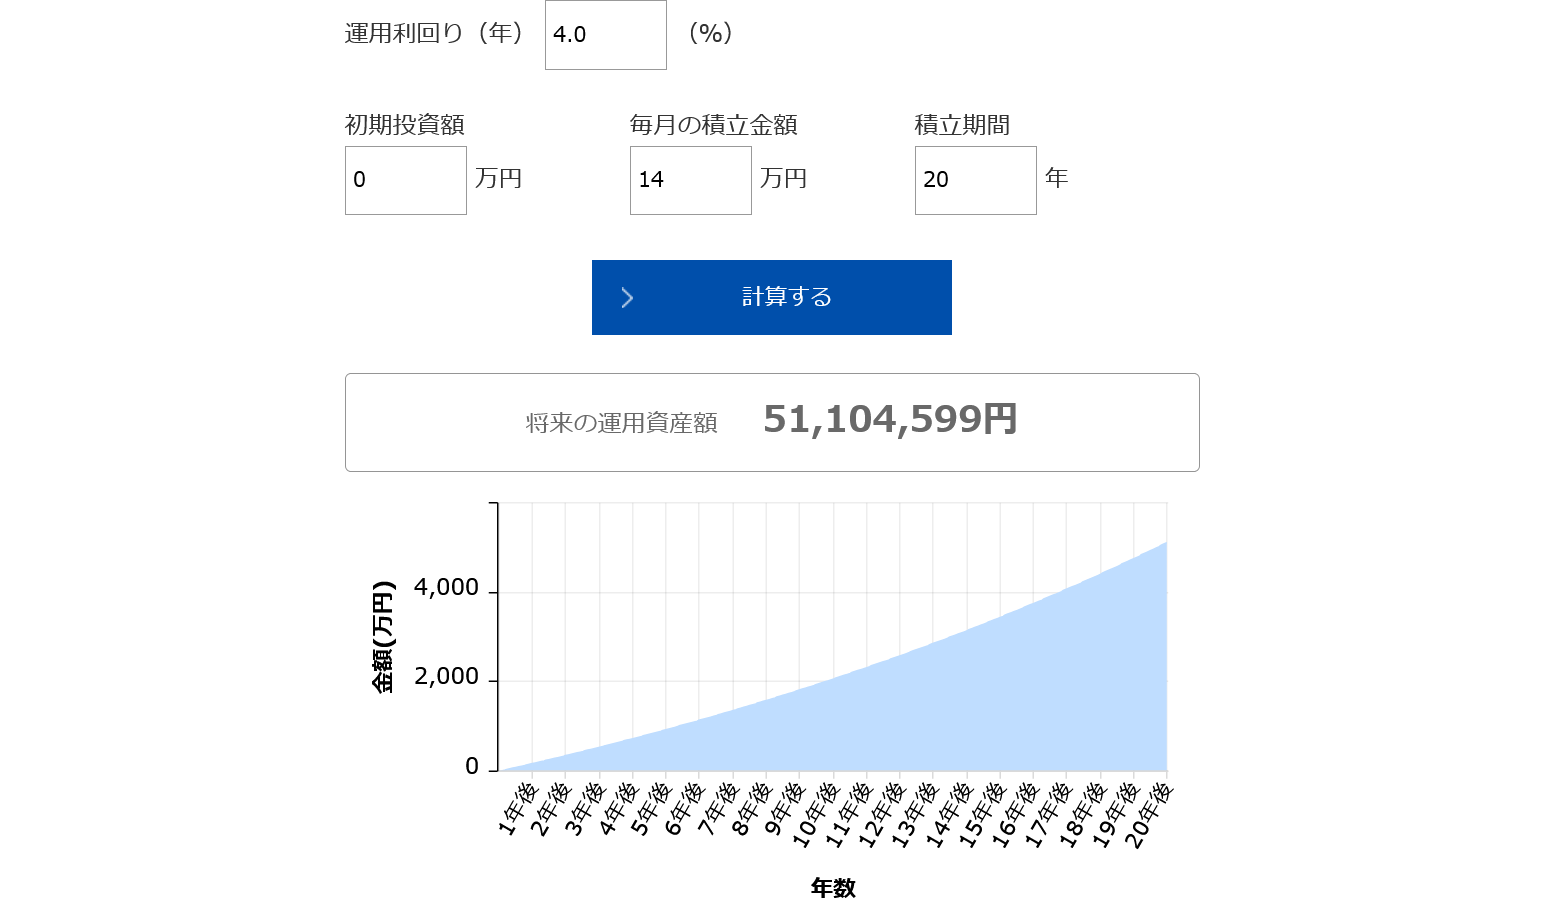The height and width of the screenshot is (922, 1545).
Task: Click the 将来の運用資産額 label text
Action: 621,423
